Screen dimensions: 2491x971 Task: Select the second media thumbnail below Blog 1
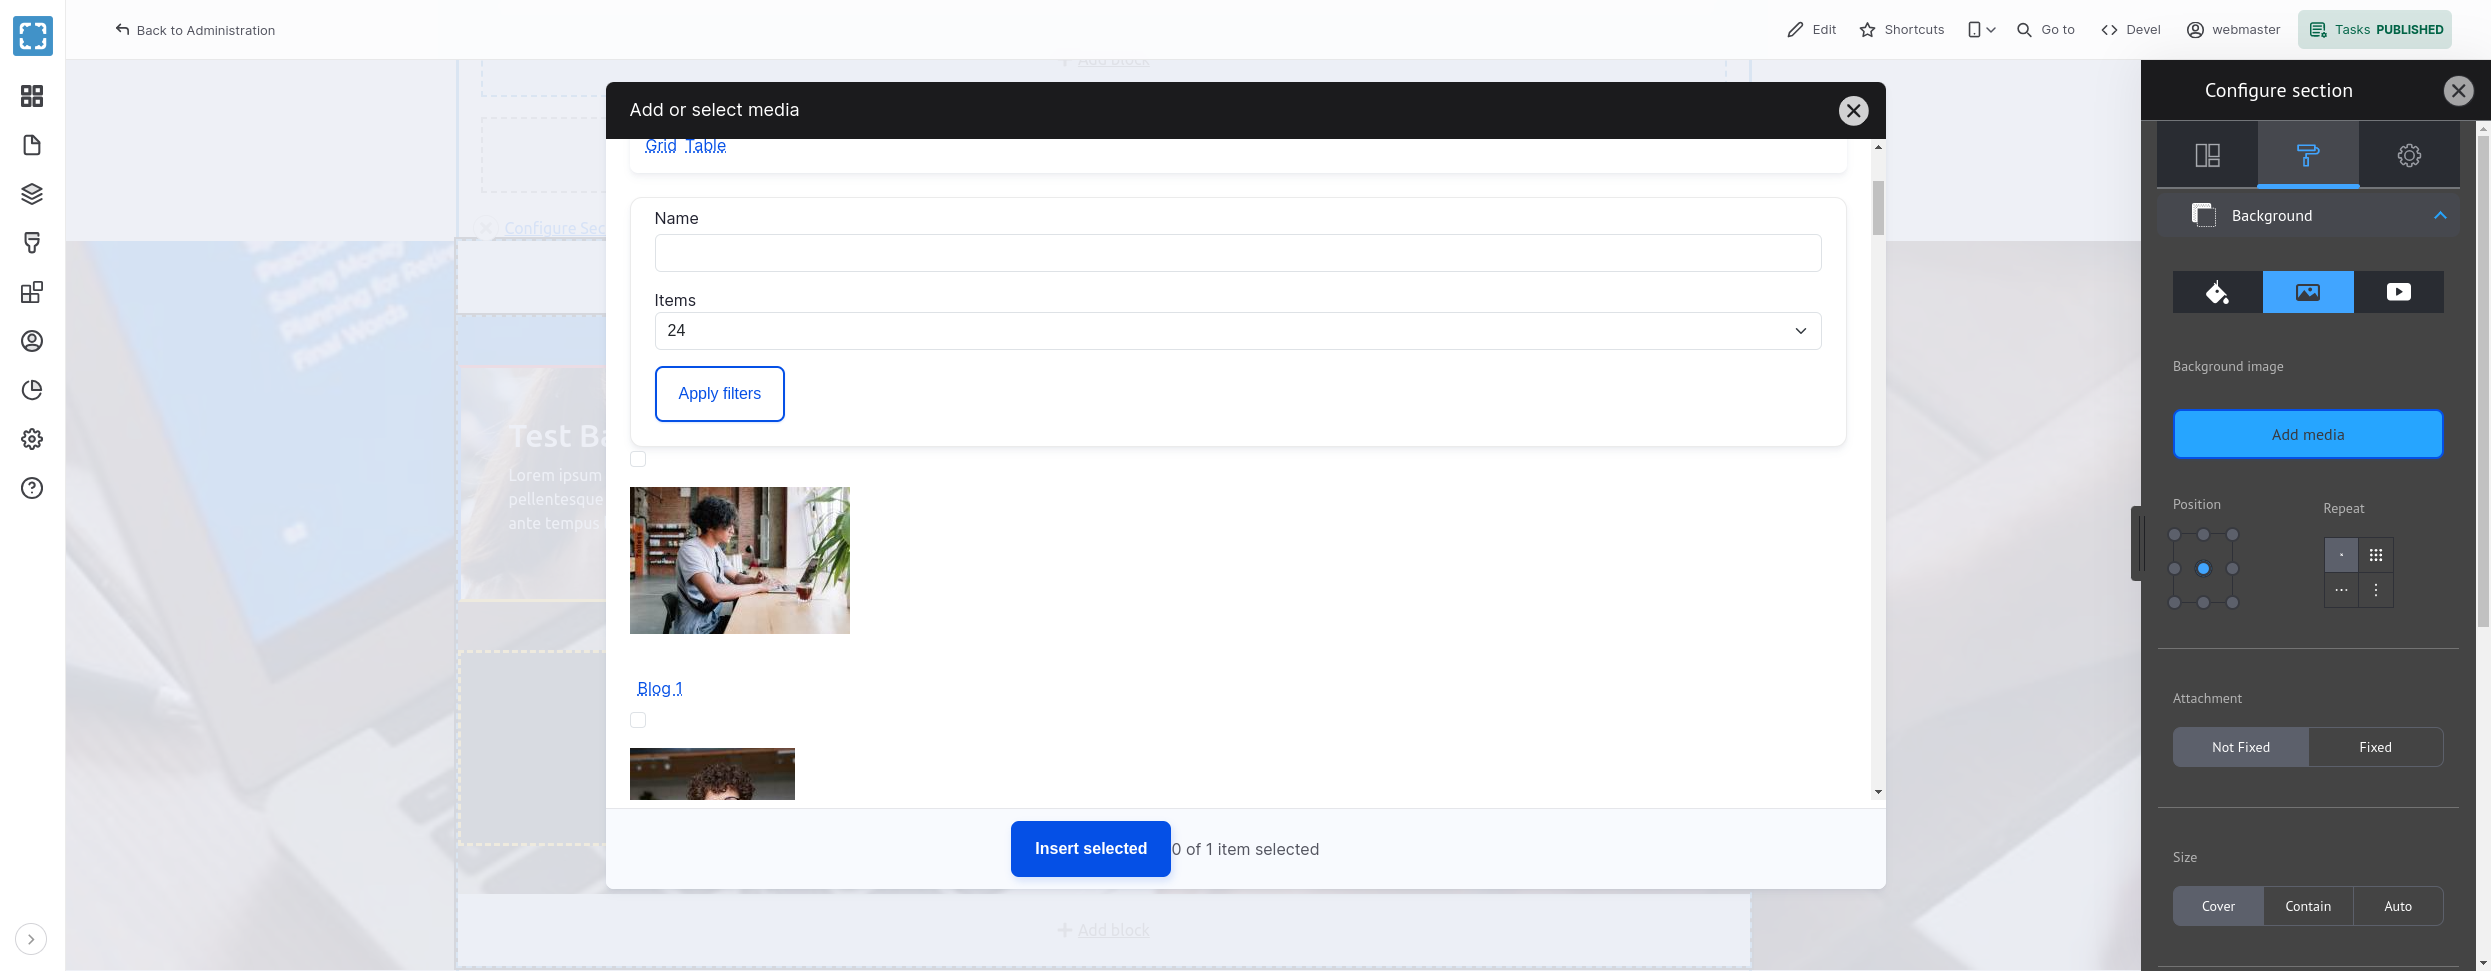click(712, 774)
